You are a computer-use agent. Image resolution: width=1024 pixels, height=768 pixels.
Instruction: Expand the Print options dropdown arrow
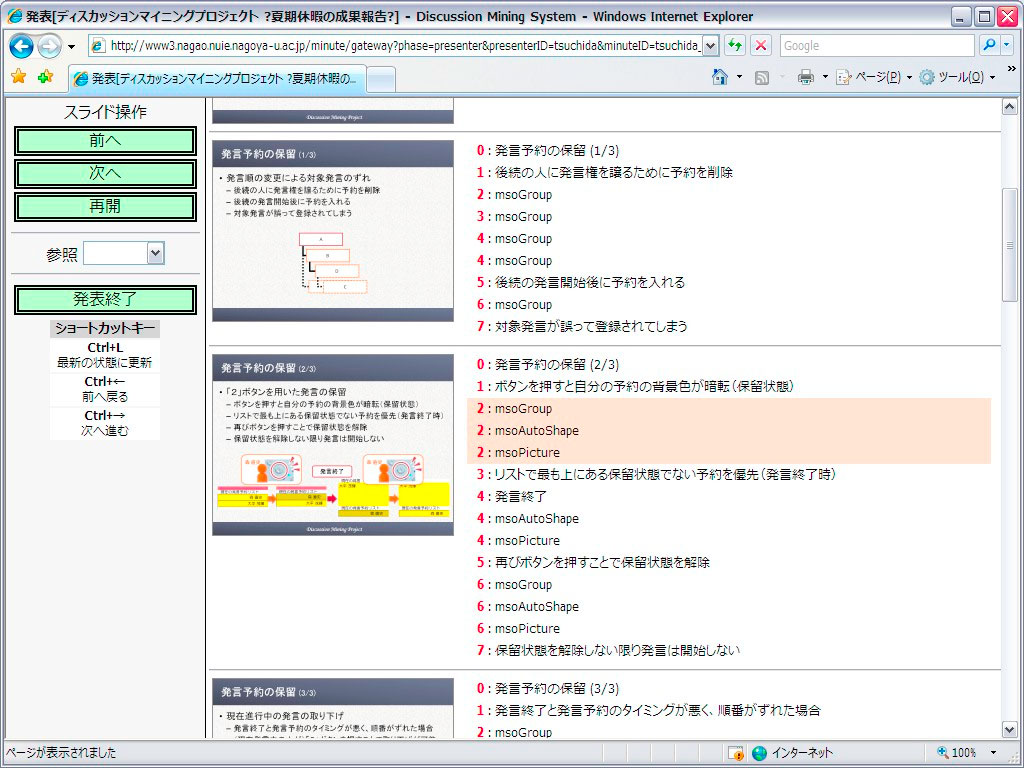click(x=825, y=77)
